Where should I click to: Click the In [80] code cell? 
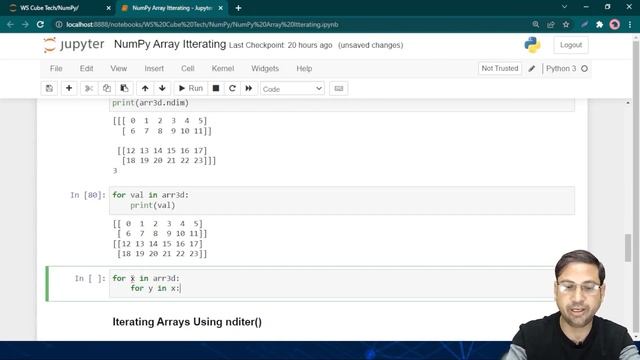[342, 200]
